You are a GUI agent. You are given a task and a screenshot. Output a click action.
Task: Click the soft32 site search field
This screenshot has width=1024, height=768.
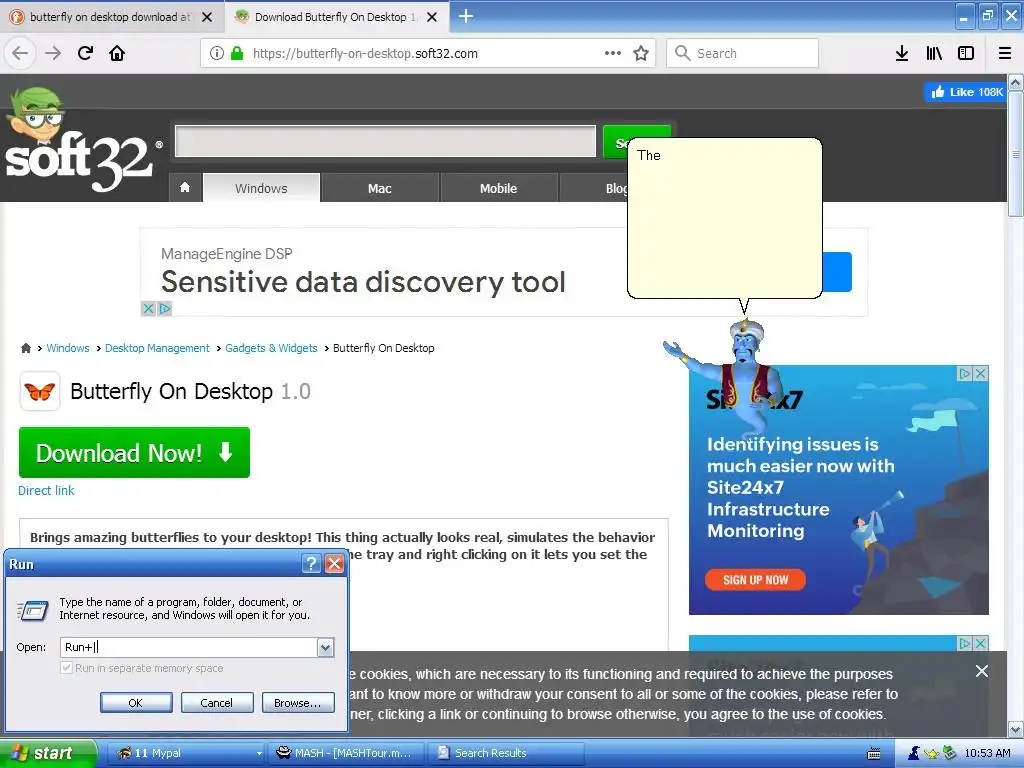385,141
